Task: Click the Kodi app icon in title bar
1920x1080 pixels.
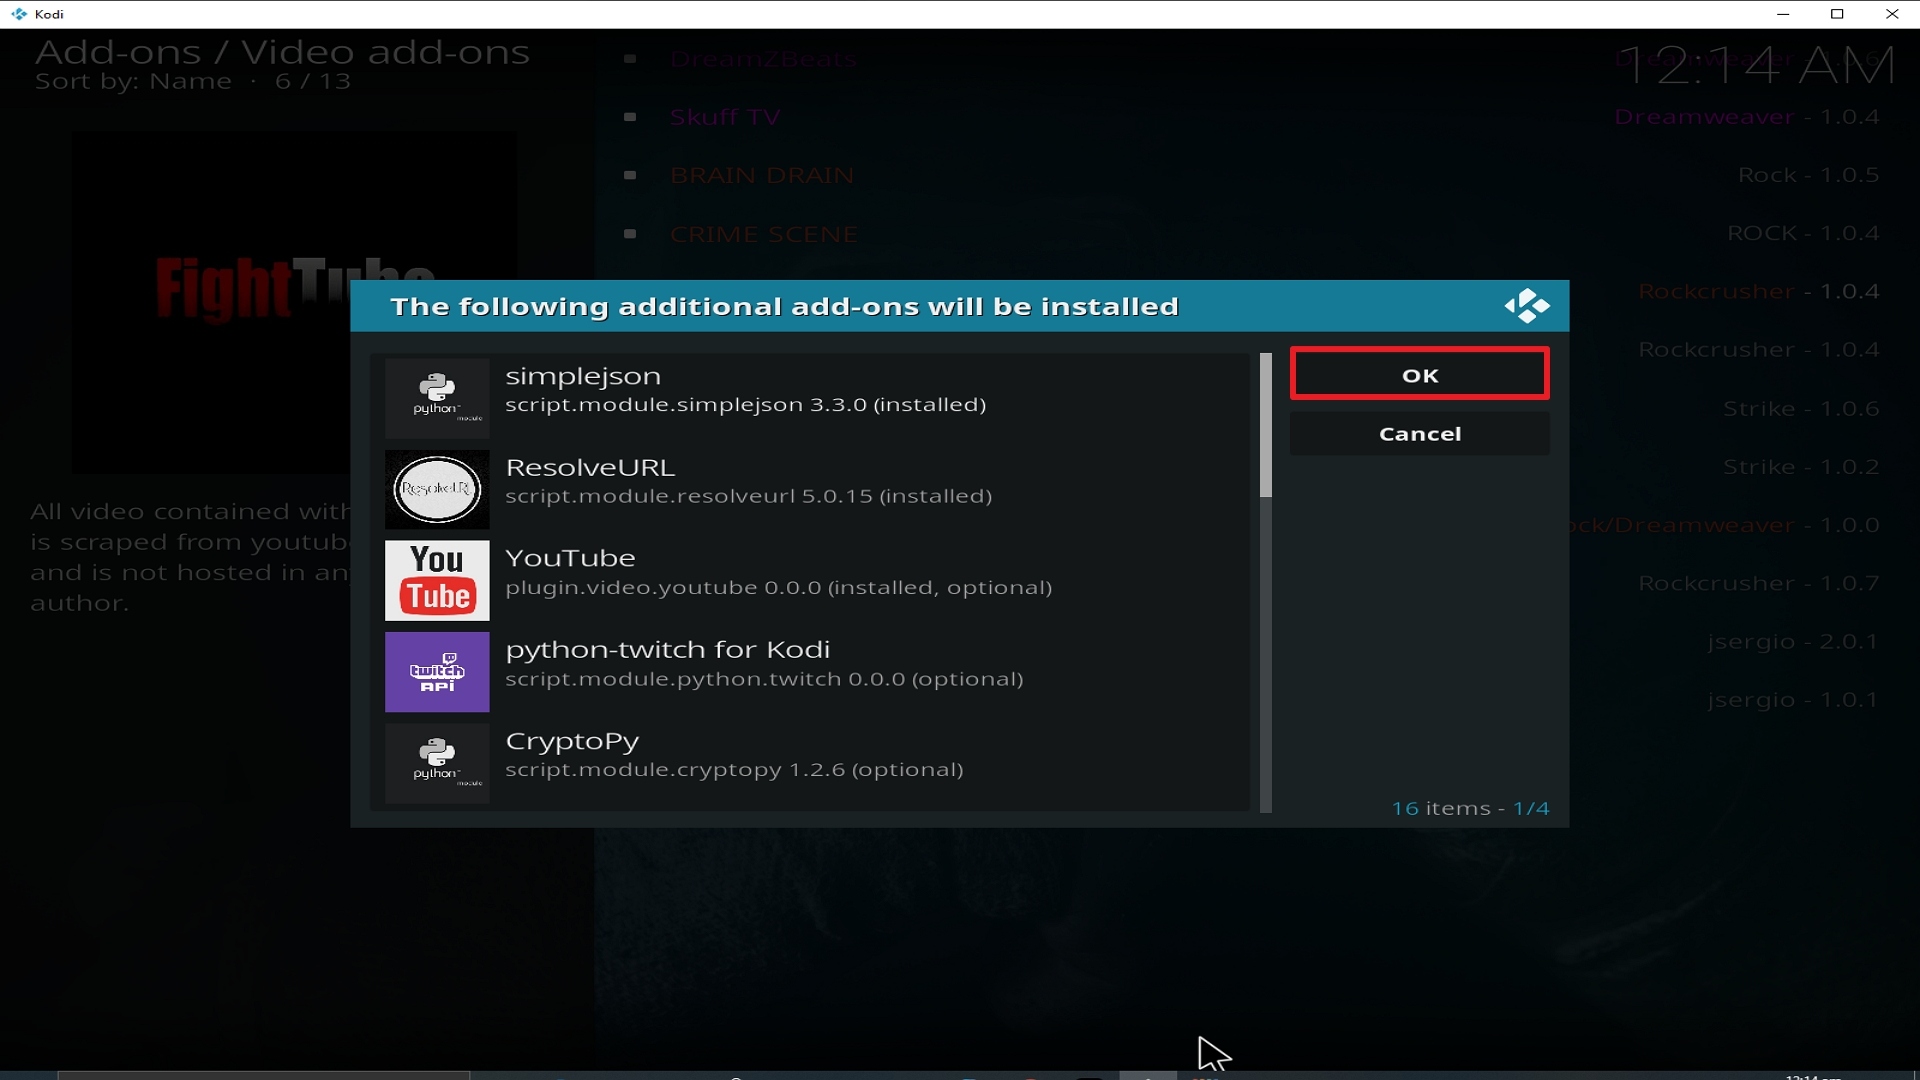Action: [18, 14]
